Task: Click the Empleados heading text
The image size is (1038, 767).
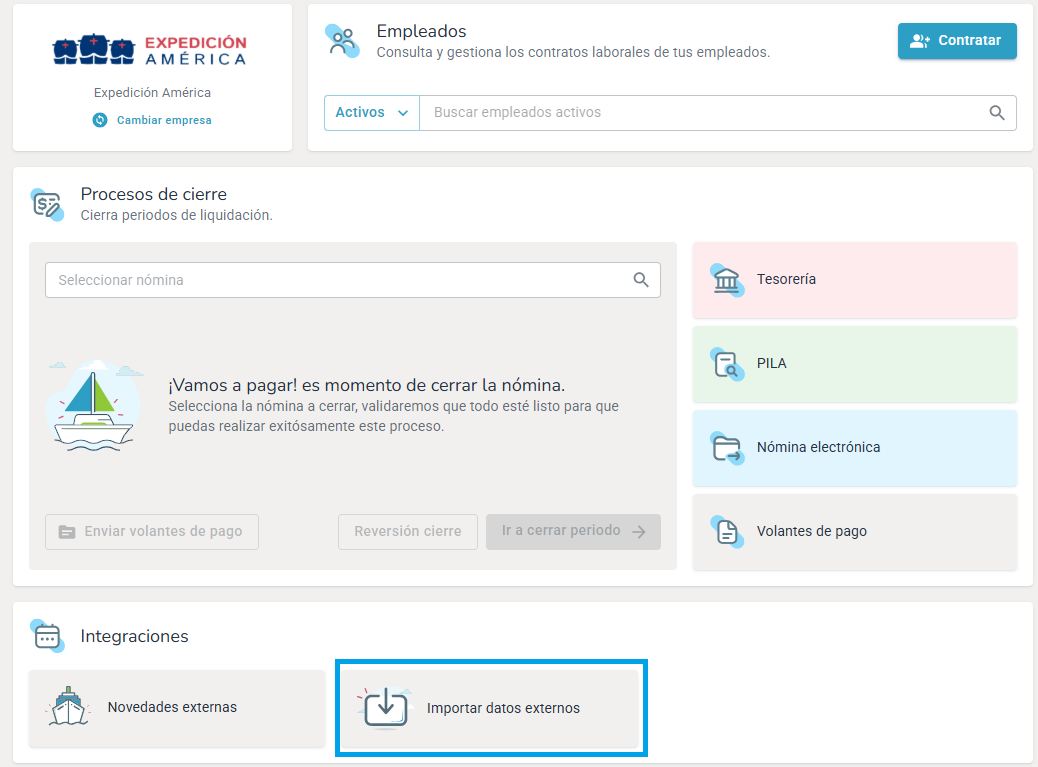Action: coord(421,31)
